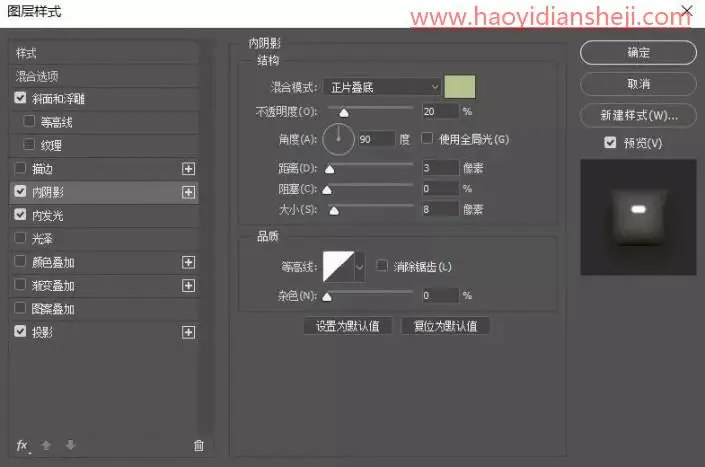Image resolution: width=705 pixels, height=467 pixels.
Task: Click the angle dial control
Action: 338,139
